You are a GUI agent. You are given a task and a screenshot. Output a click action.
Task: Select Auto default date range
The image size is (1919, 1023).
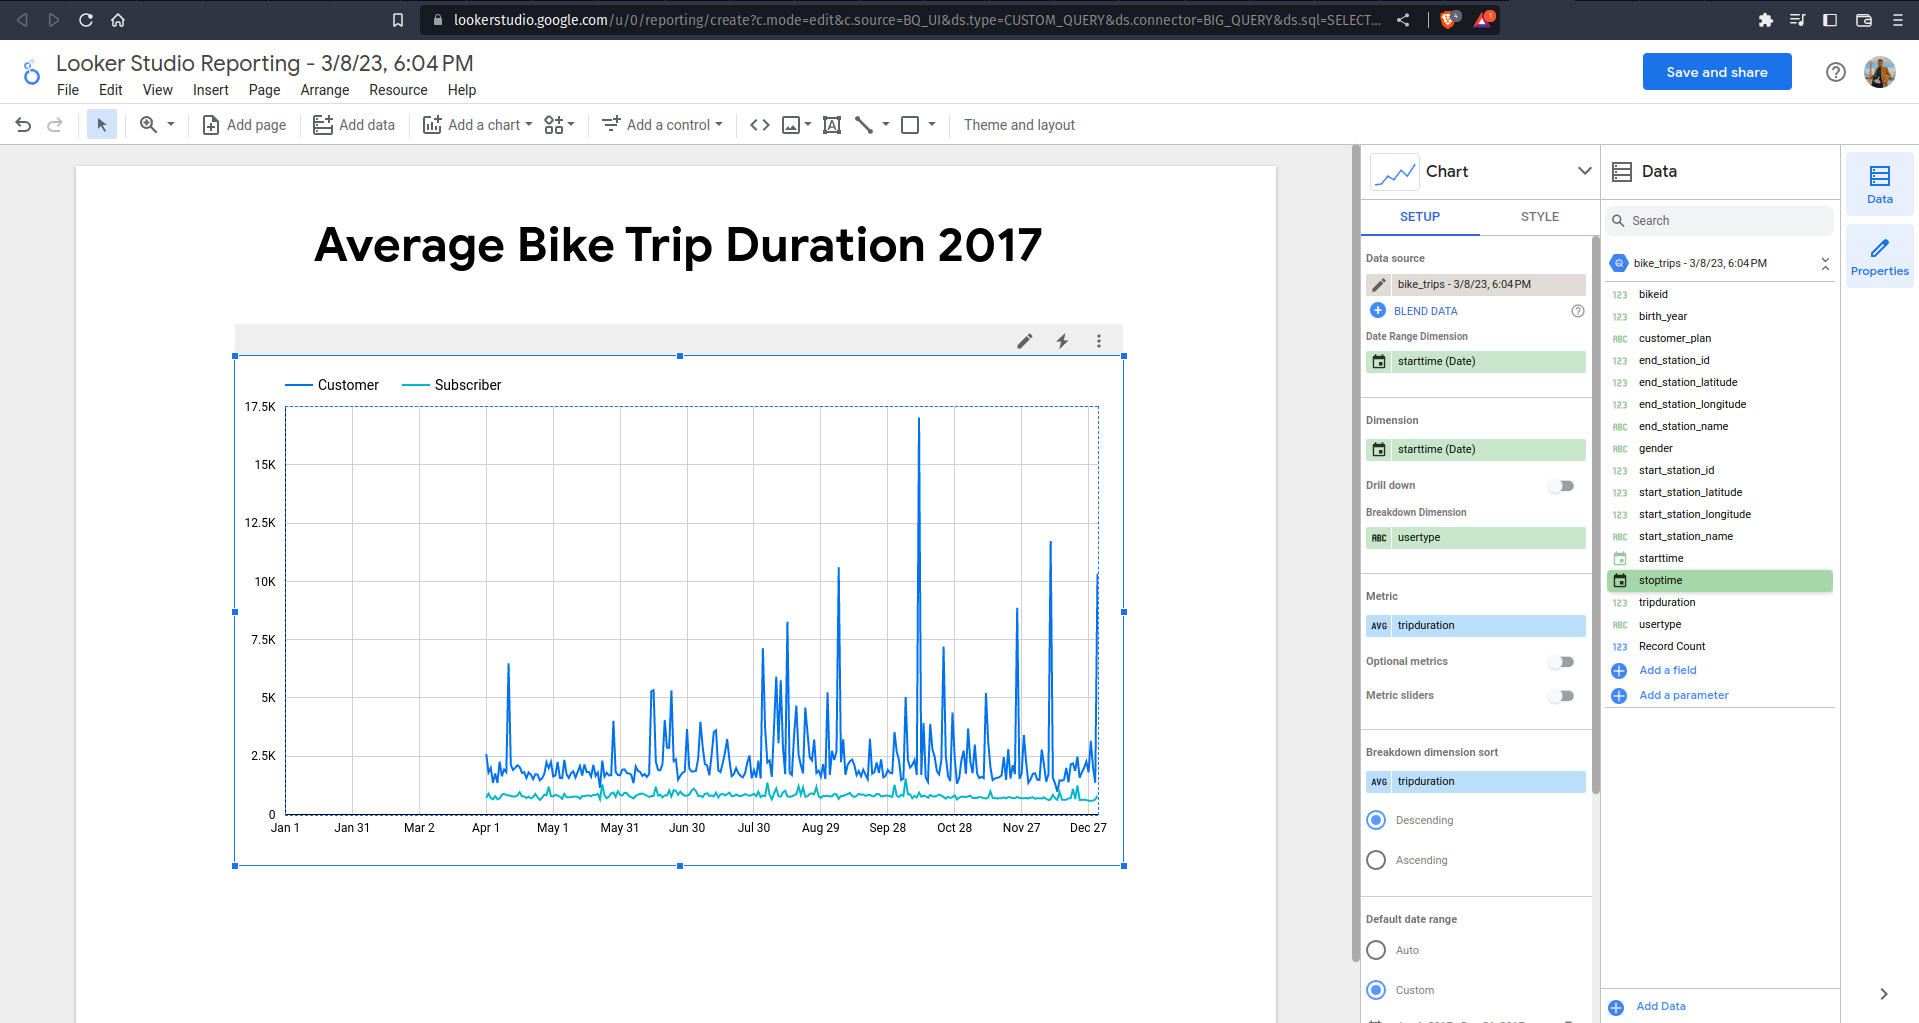(1376, 950)
